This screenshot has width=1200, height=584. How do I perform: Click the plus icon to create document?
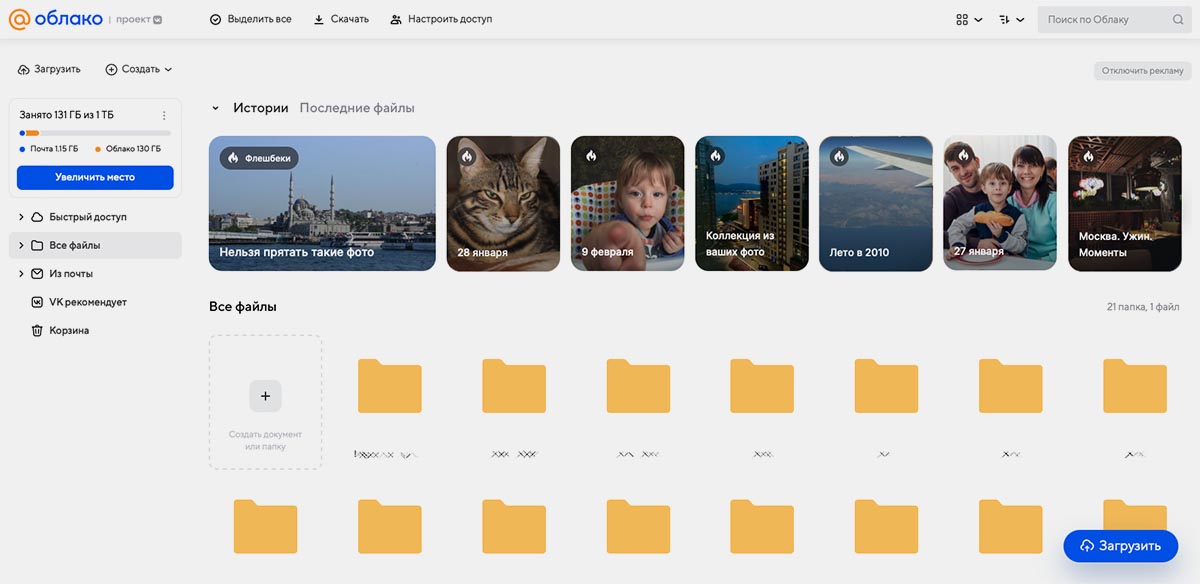tap(265, 396)
